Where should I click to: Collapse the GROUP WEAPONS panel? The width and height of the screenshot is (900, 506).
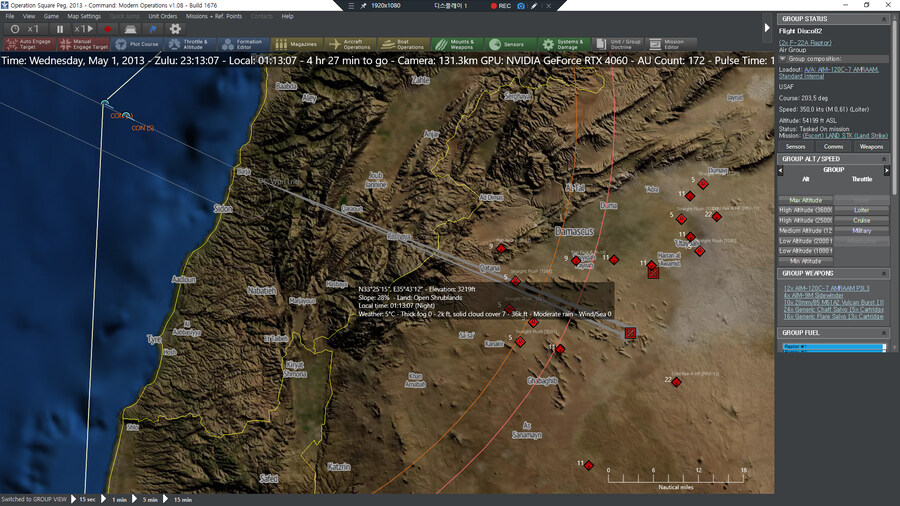884,274
